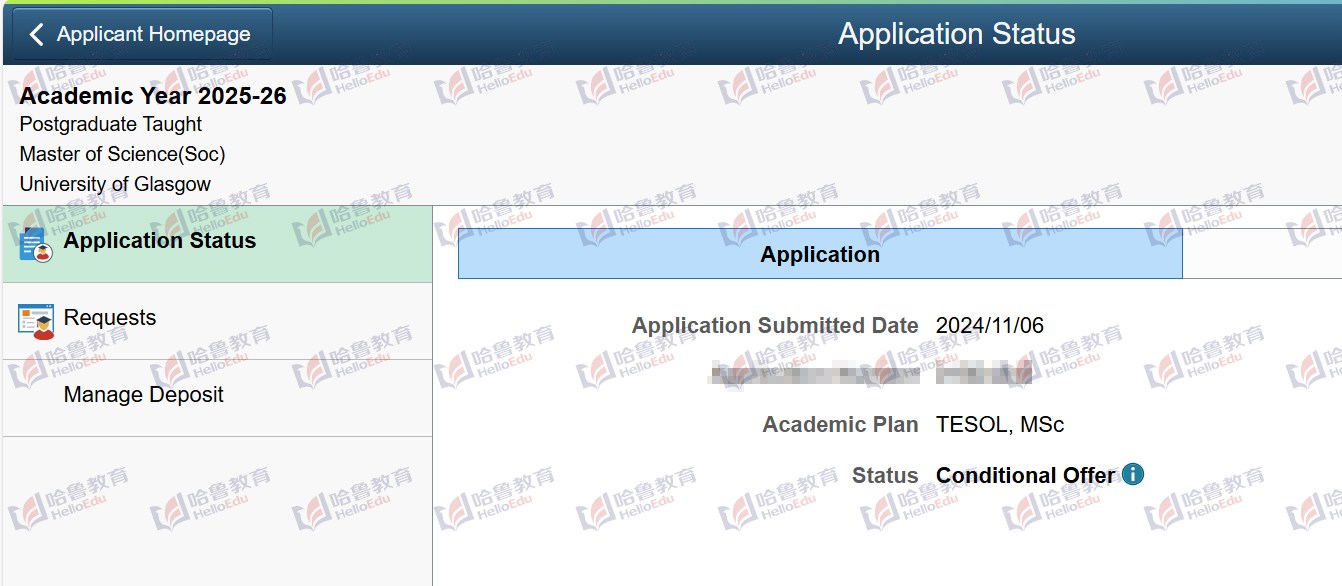Screen dimensions: 1342x586
Task: Click the Postgraduate Taught text
Action: coord(111,124)
